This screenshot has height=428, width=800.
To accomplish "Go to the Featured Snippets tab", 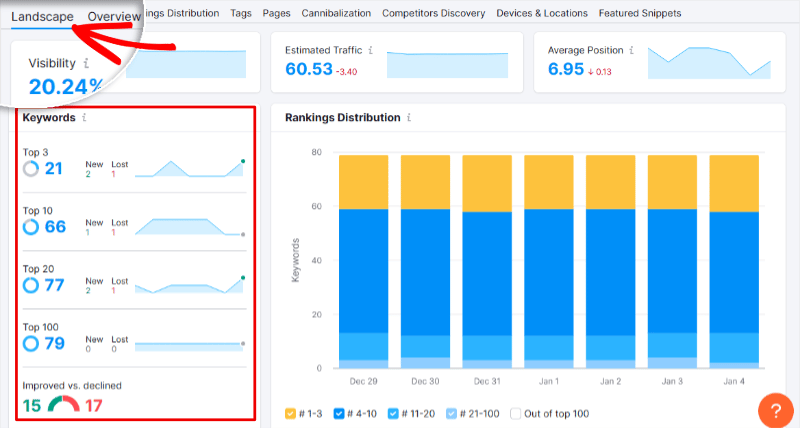I will pyautogui.click(x=640, y=14).
